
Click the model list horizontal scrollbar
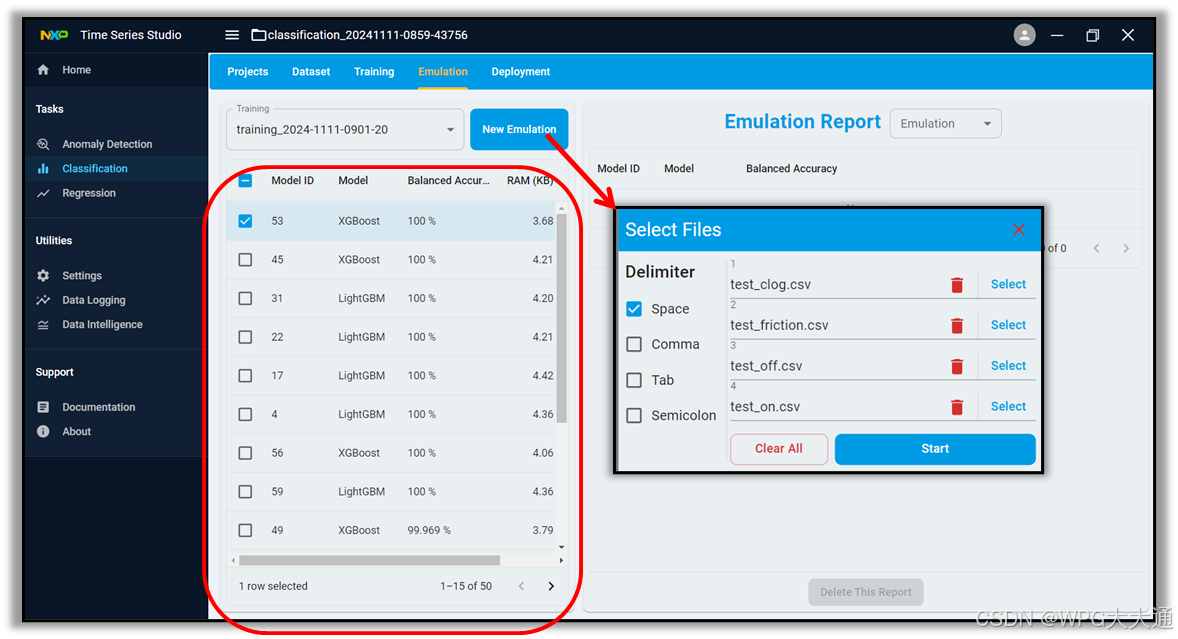(x=369, y=560)
